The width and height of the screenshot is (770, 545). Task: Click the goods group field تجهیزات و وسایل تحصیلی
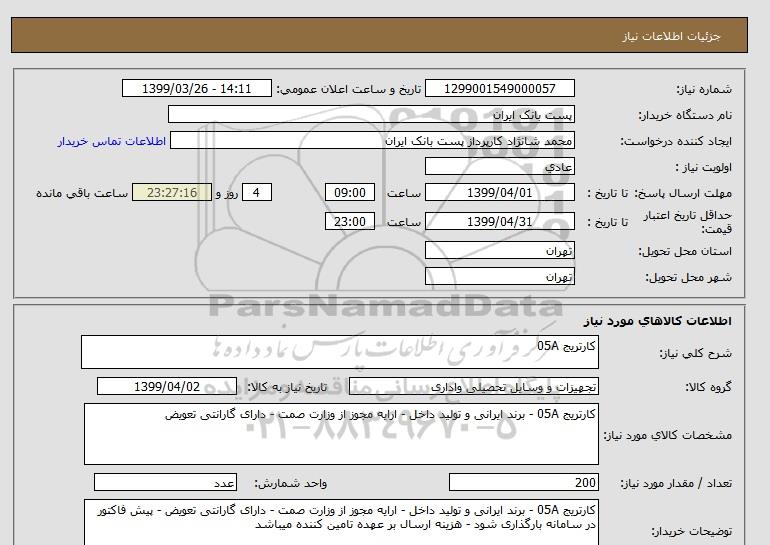pyautogui.click(x=474, y=386)
